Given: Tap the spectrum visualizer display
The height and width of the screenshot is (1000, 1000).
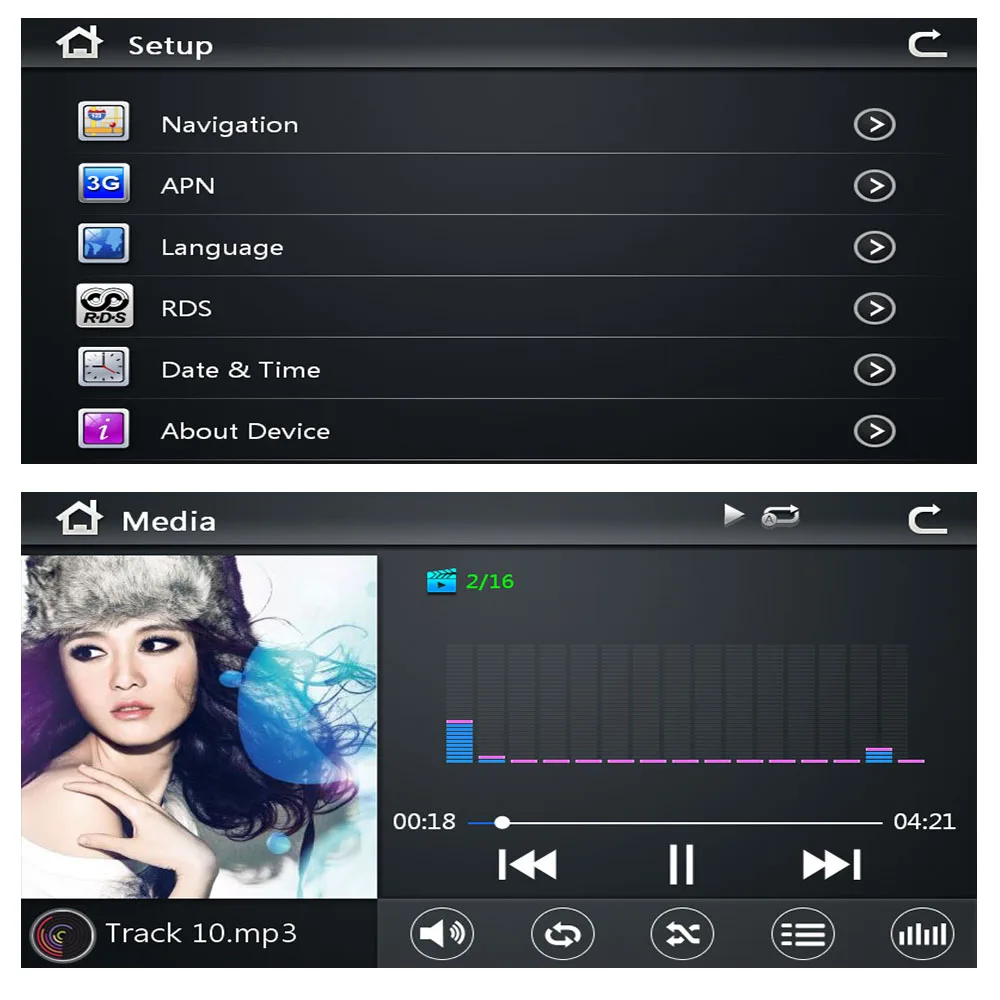Looking at the screenshot, I should tap(685, 703).
